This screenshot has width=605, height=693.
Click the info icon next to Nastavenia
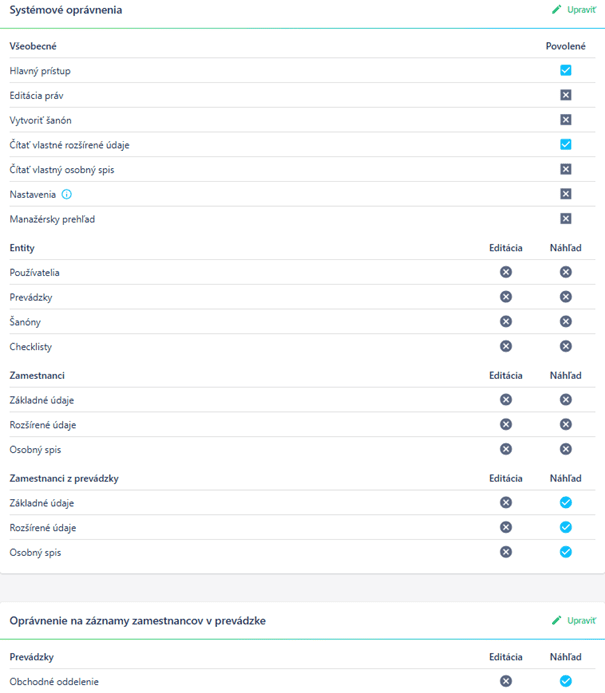coord(66,194)
